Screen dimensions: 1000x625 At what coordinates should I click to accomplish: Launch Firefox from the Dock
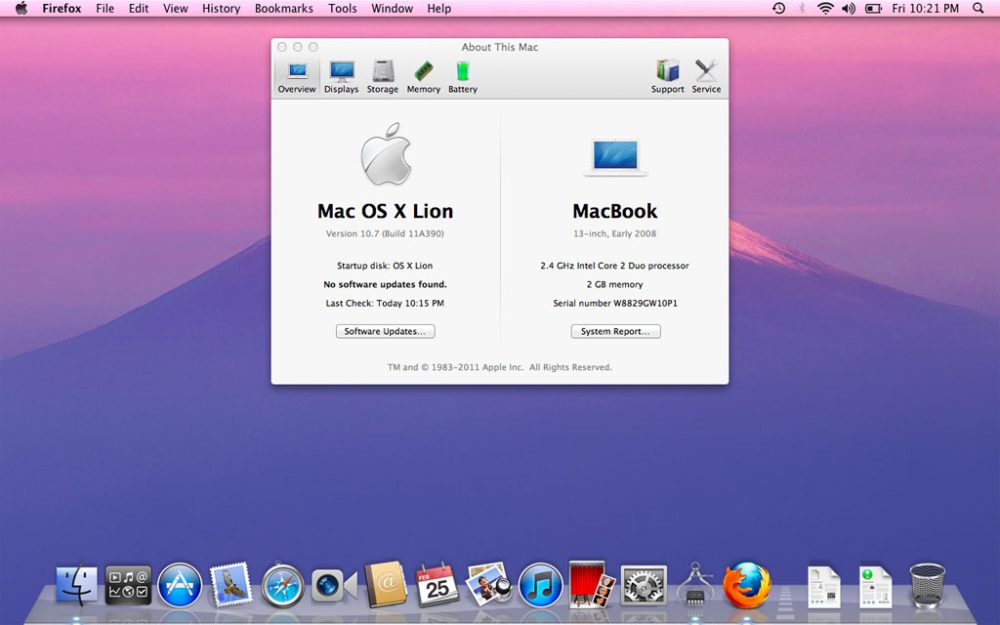748,582
